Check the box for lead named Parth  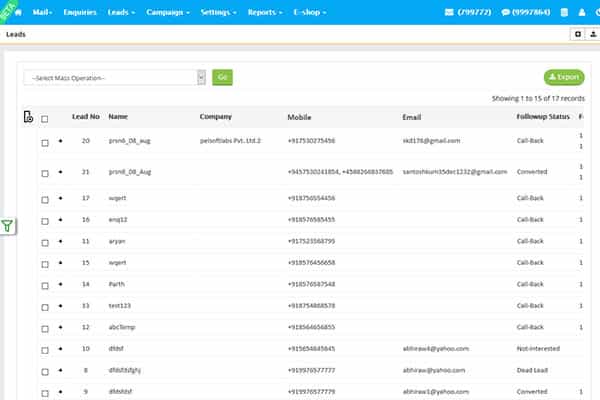coord(45,284)
